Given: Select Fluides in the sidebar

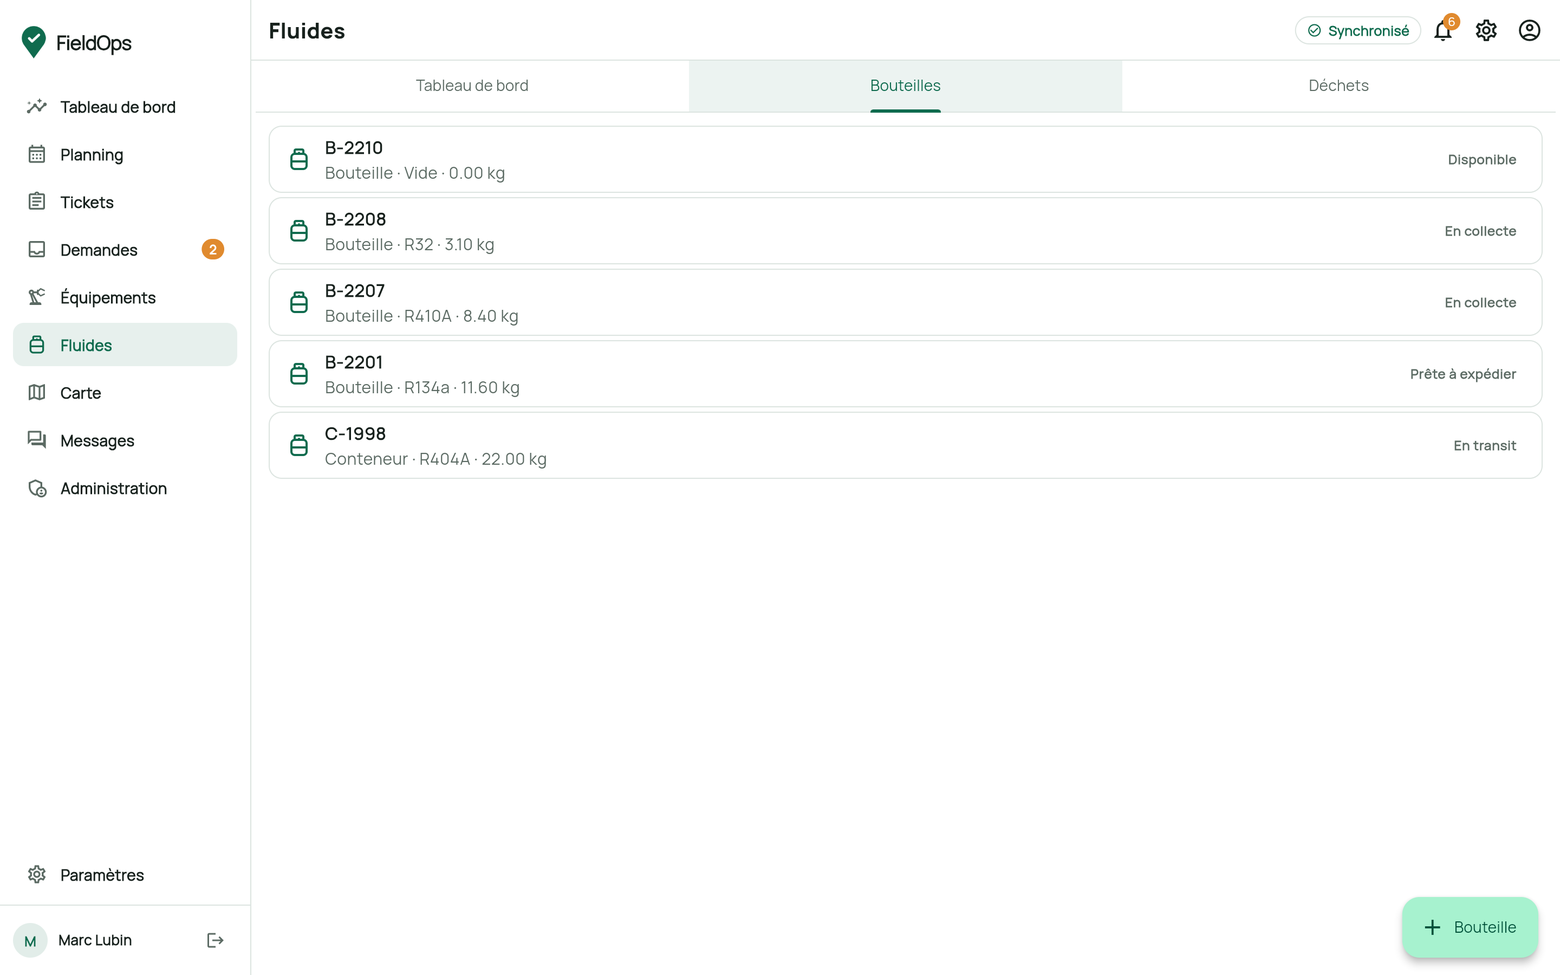Looking at the screenshot, I should pos(125,345).
